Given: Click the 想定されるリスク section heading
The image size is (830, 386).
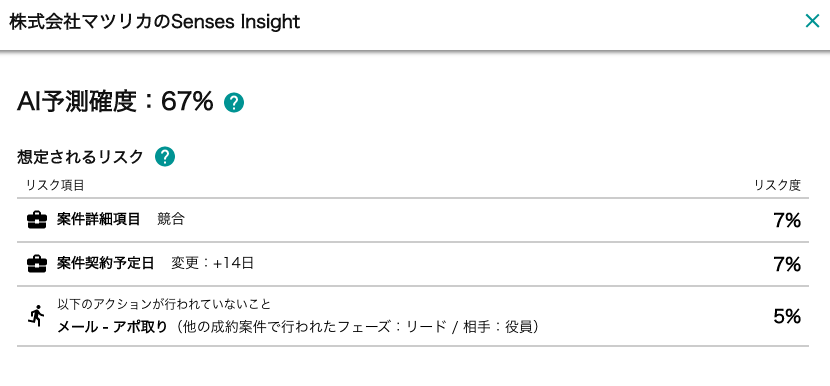Looking at the screenshot, I should (x=80, y=157).
